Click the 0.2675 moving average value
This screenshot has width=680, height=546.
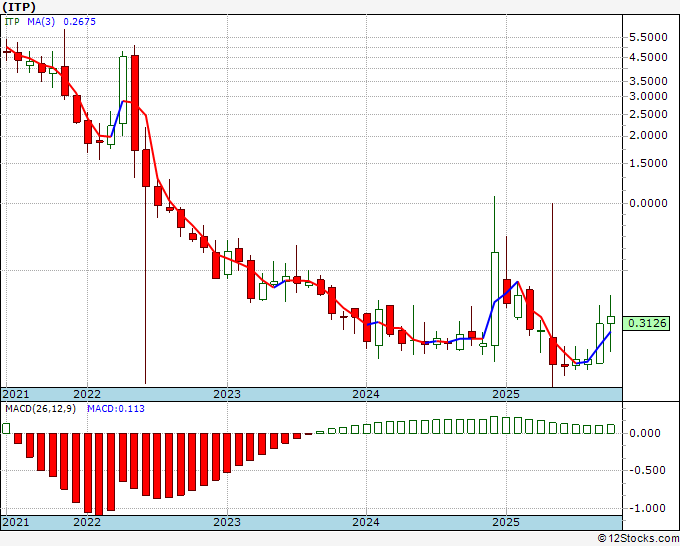tap(79, 22)
